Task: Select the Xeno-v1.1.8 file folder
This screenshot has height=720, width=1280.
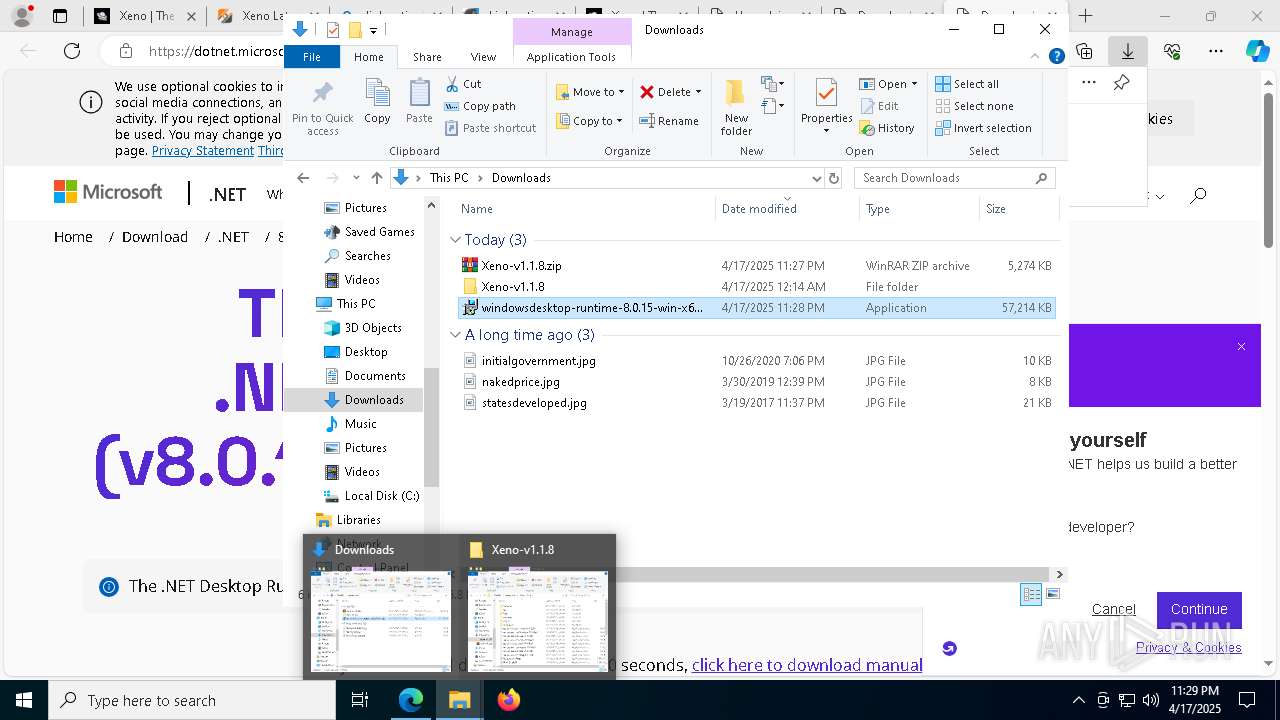Action: (512, 287)
